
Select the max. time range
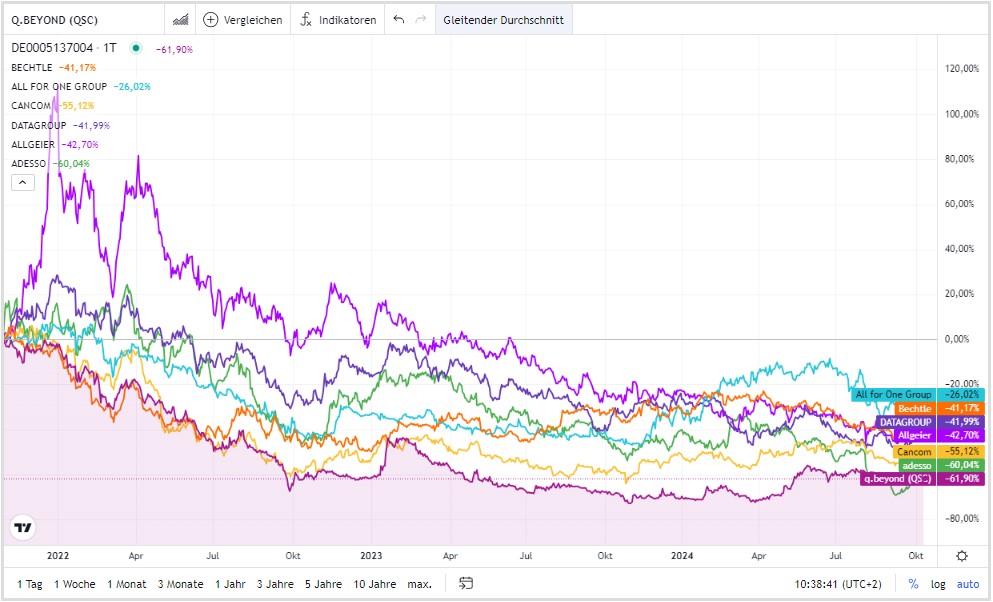tap(420, 584)
